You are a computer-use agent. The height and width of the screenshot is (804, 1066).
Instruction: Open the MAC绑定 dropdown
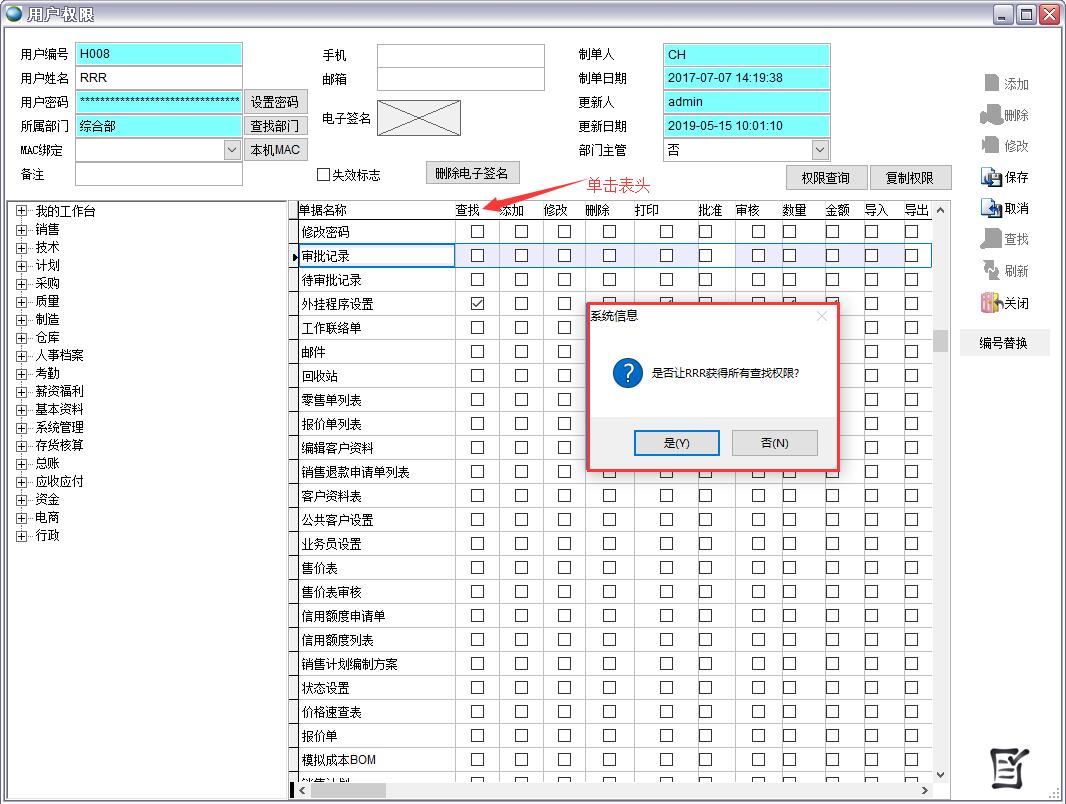coord(232,150)
